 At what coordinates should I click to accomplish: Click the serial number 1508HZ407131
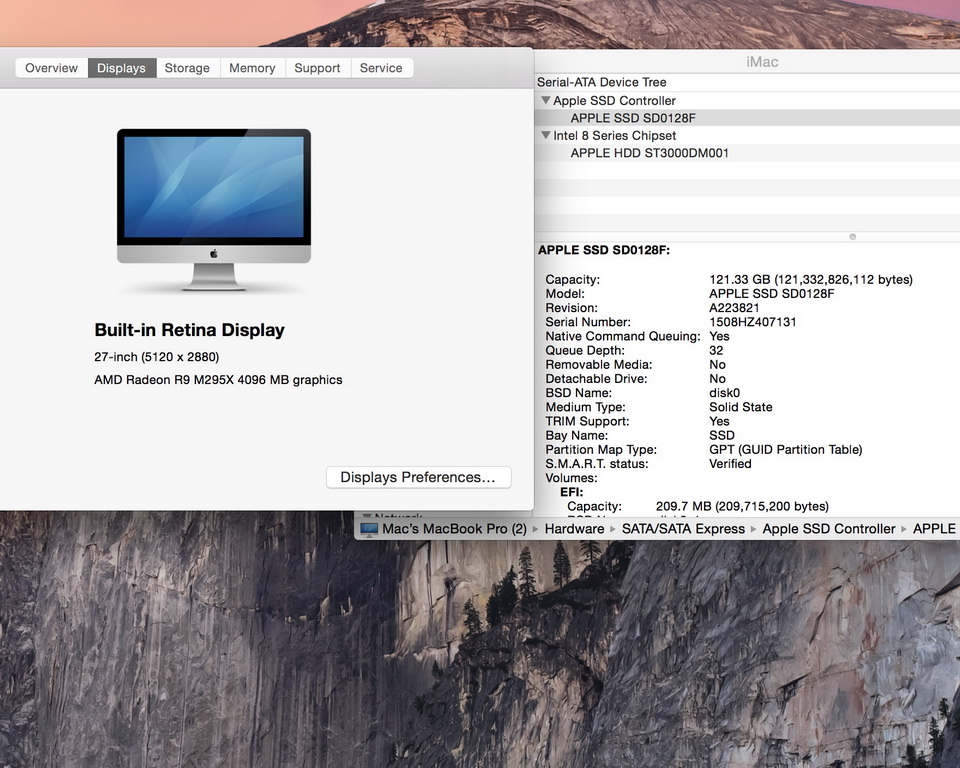pos(752,322)
